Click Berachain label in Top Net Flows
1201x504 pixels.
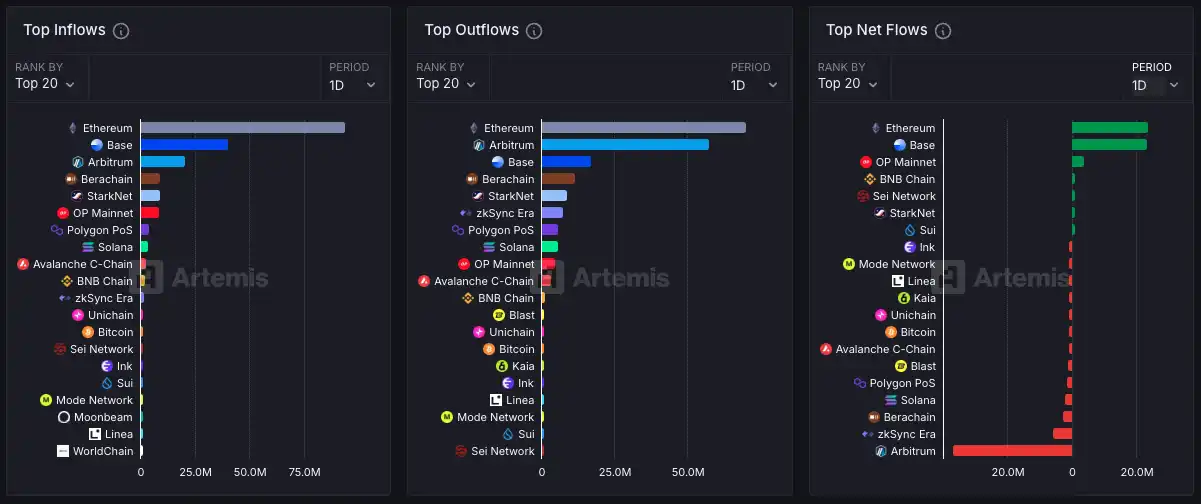910,417
